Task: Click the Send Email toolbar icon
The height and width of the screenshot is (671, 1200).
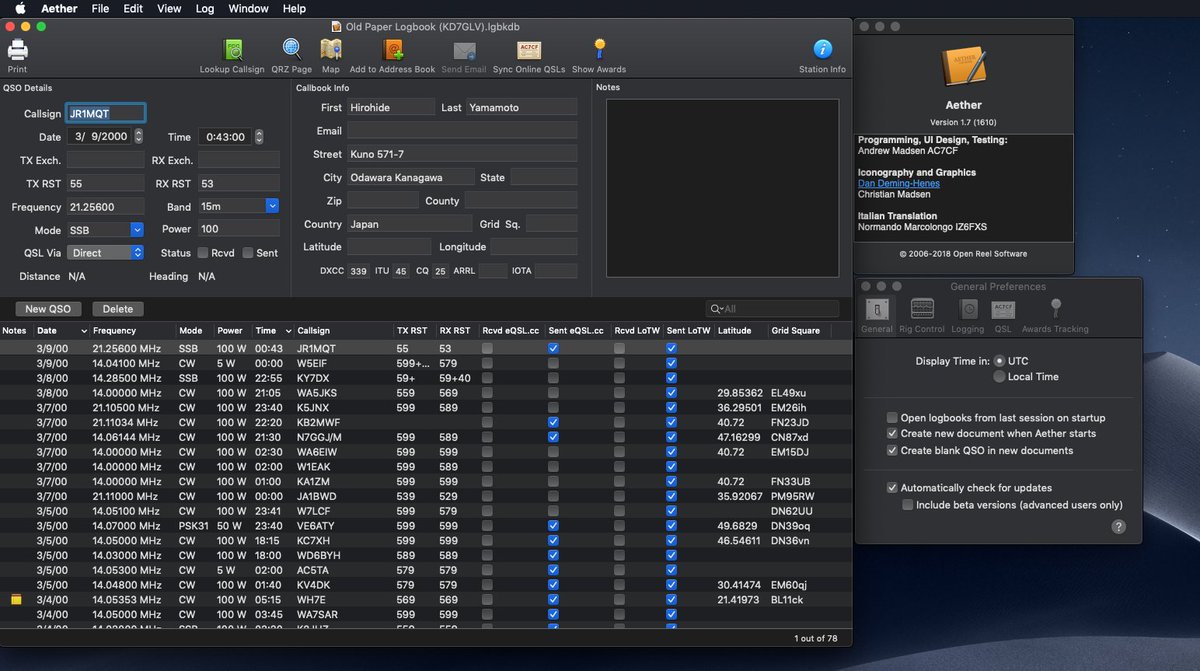Action: (463, 50)
